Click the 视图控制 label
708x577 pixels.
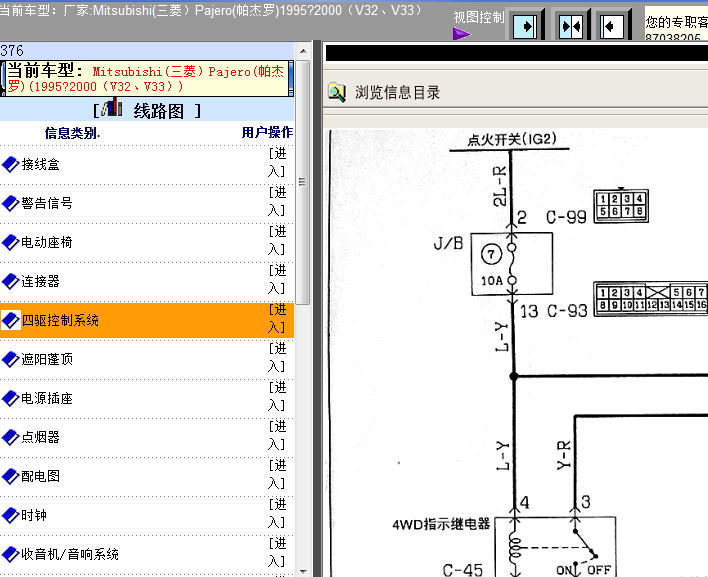(479, 17)
